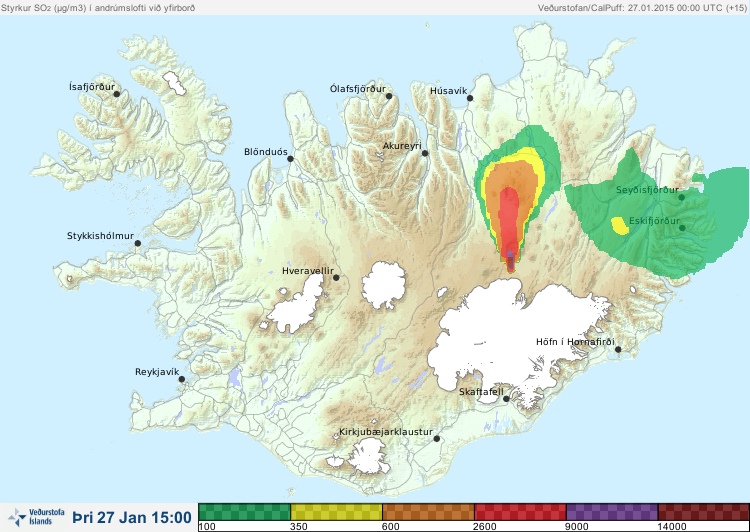
Task: Click the 'Akureyri' label text
Action: (x=402, y=146)
